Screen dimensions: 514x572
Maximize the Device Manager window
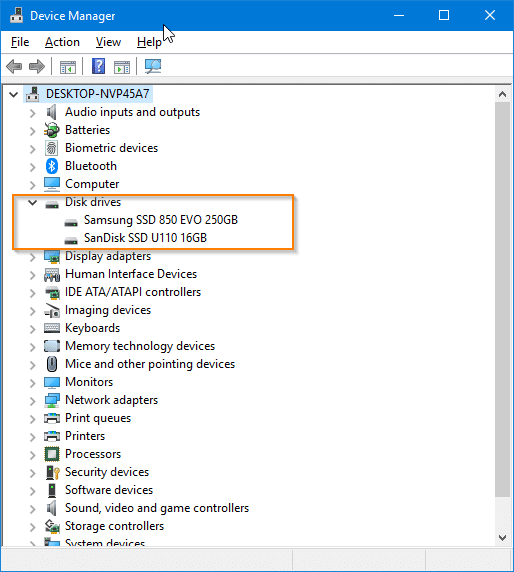coord(444,15)
